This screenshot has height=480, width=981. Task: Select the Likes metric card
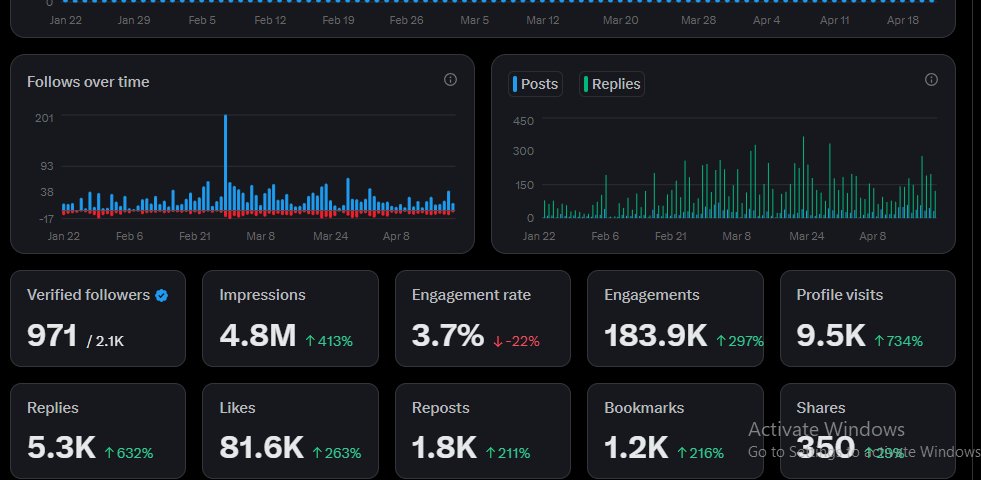[290, 431]
